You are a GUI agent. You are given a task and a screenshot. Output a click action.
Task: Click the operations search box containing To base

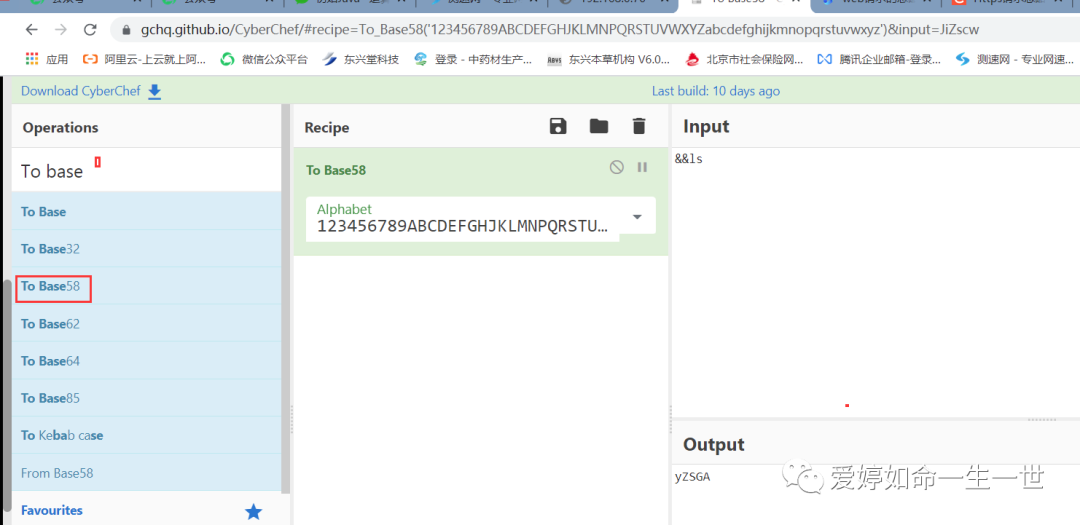(x=146, y=171)
